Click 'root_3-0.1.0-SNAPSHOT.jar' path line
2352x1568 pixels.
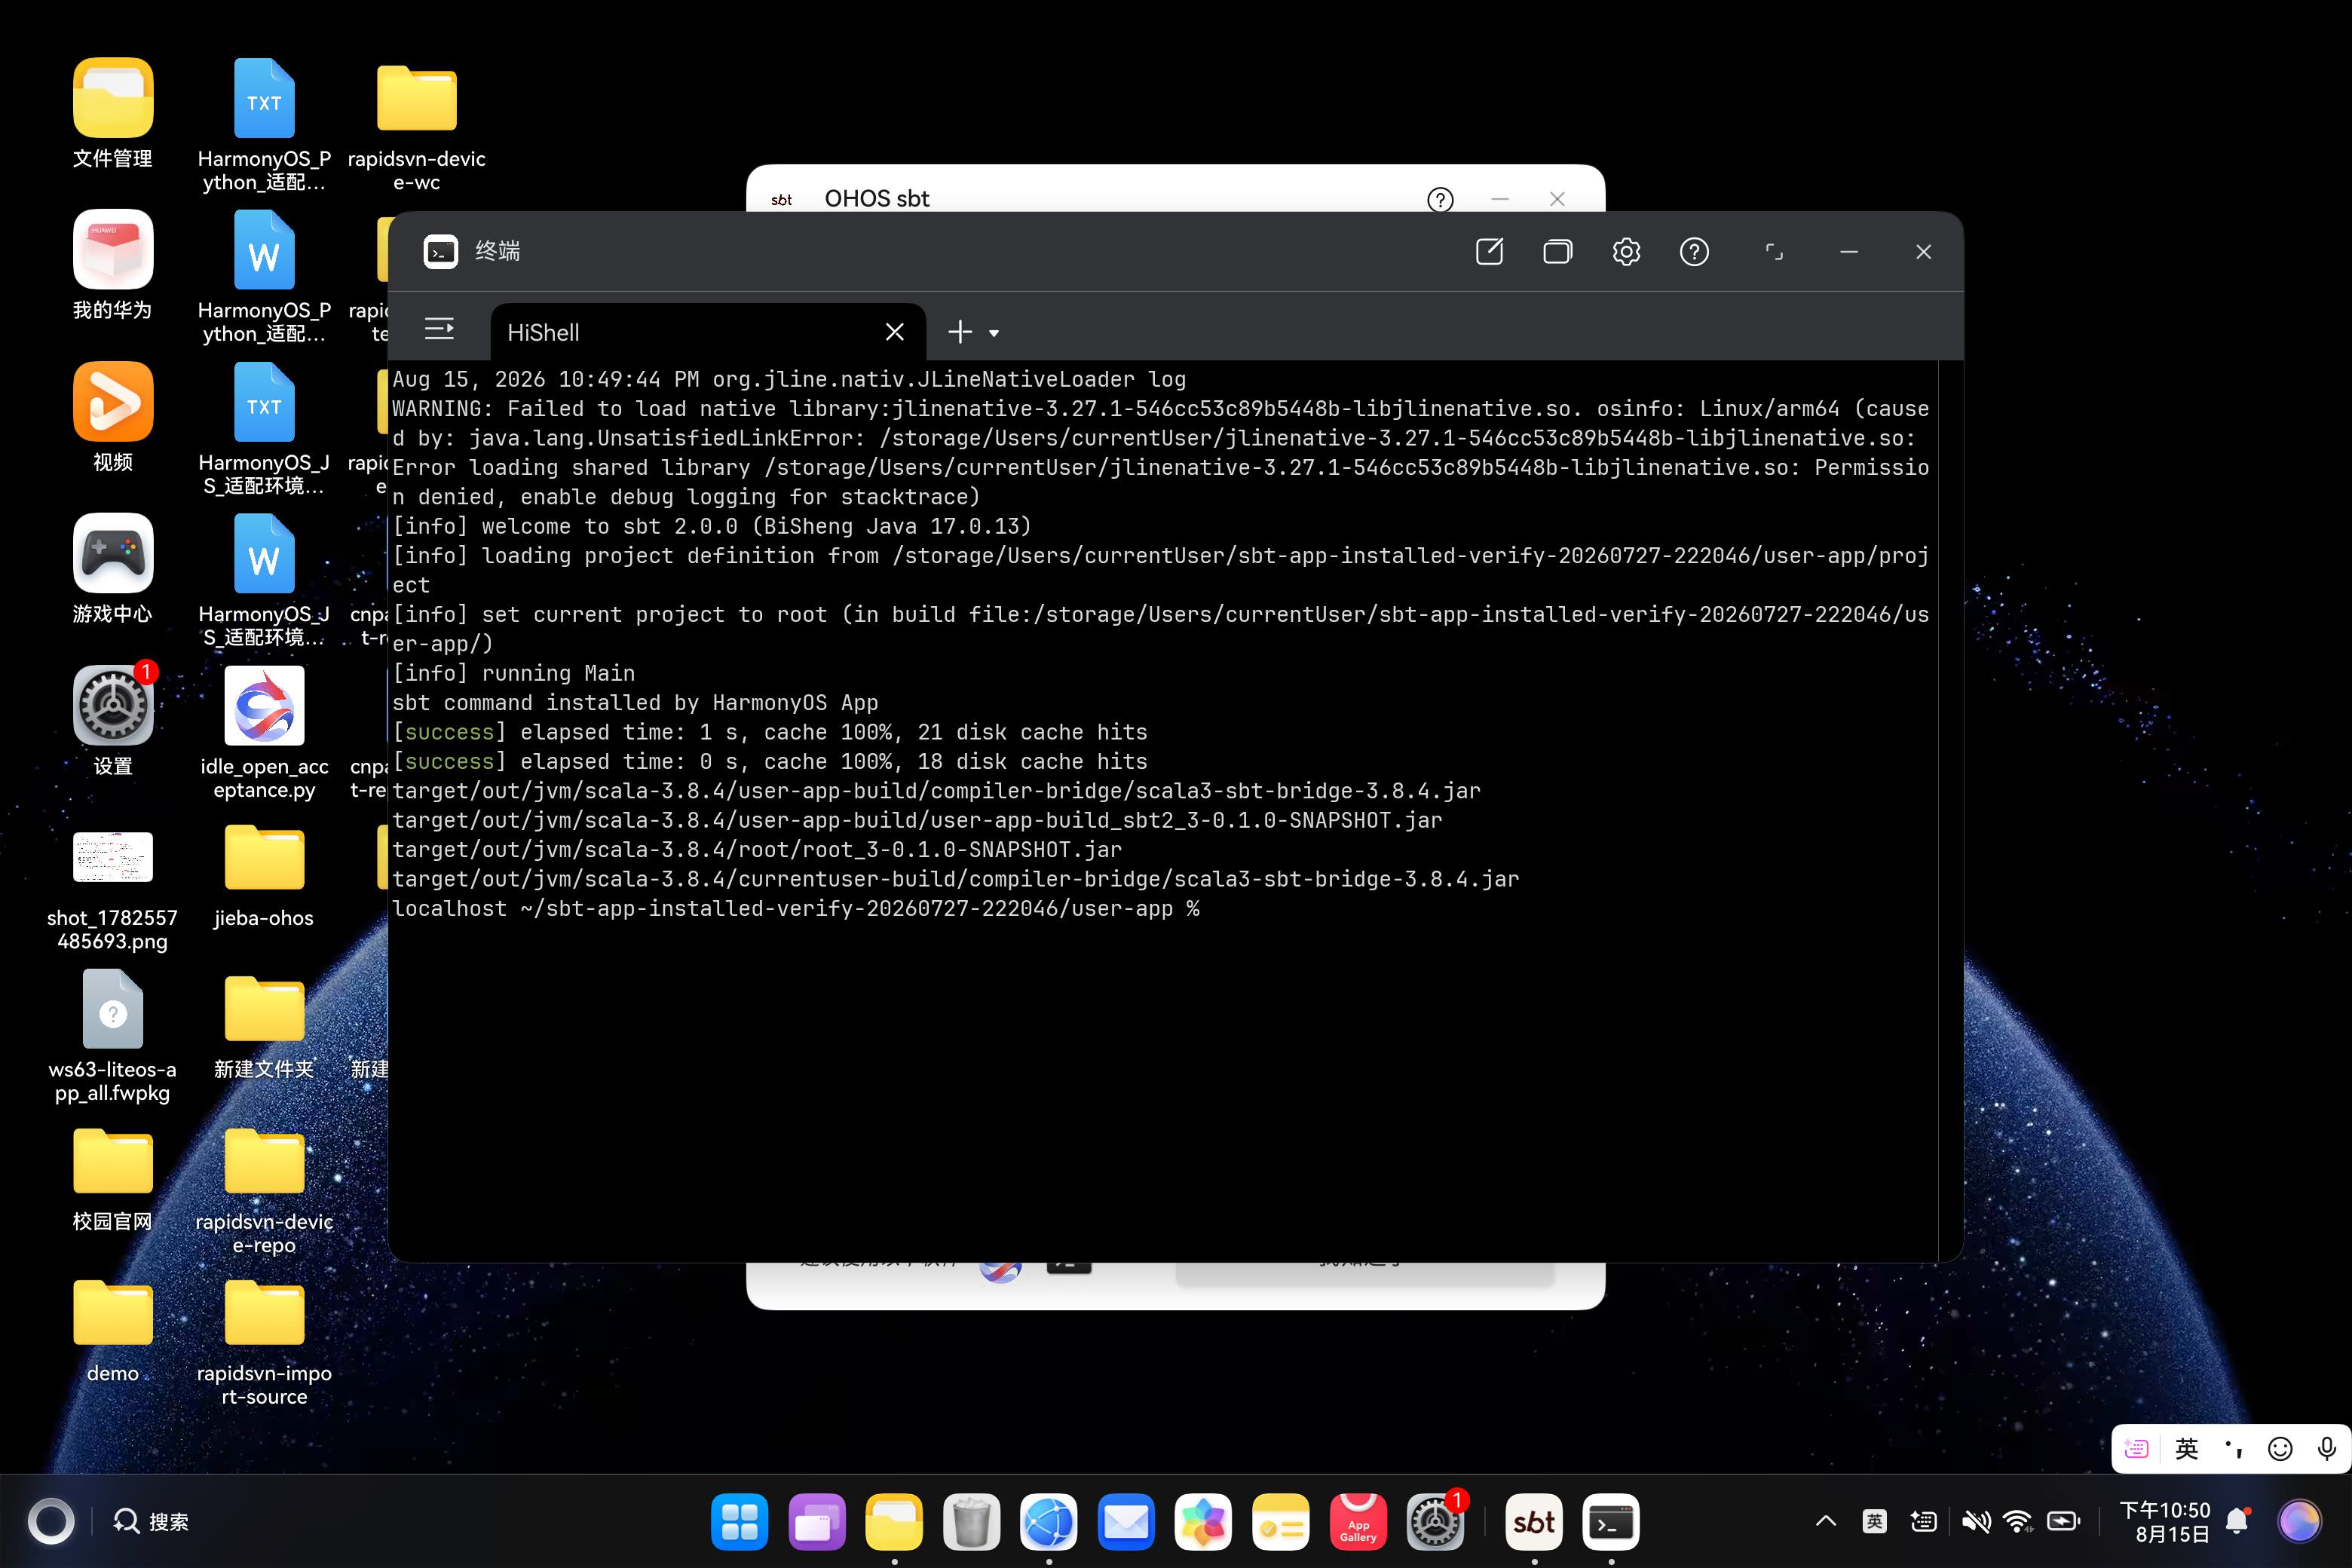757,850
